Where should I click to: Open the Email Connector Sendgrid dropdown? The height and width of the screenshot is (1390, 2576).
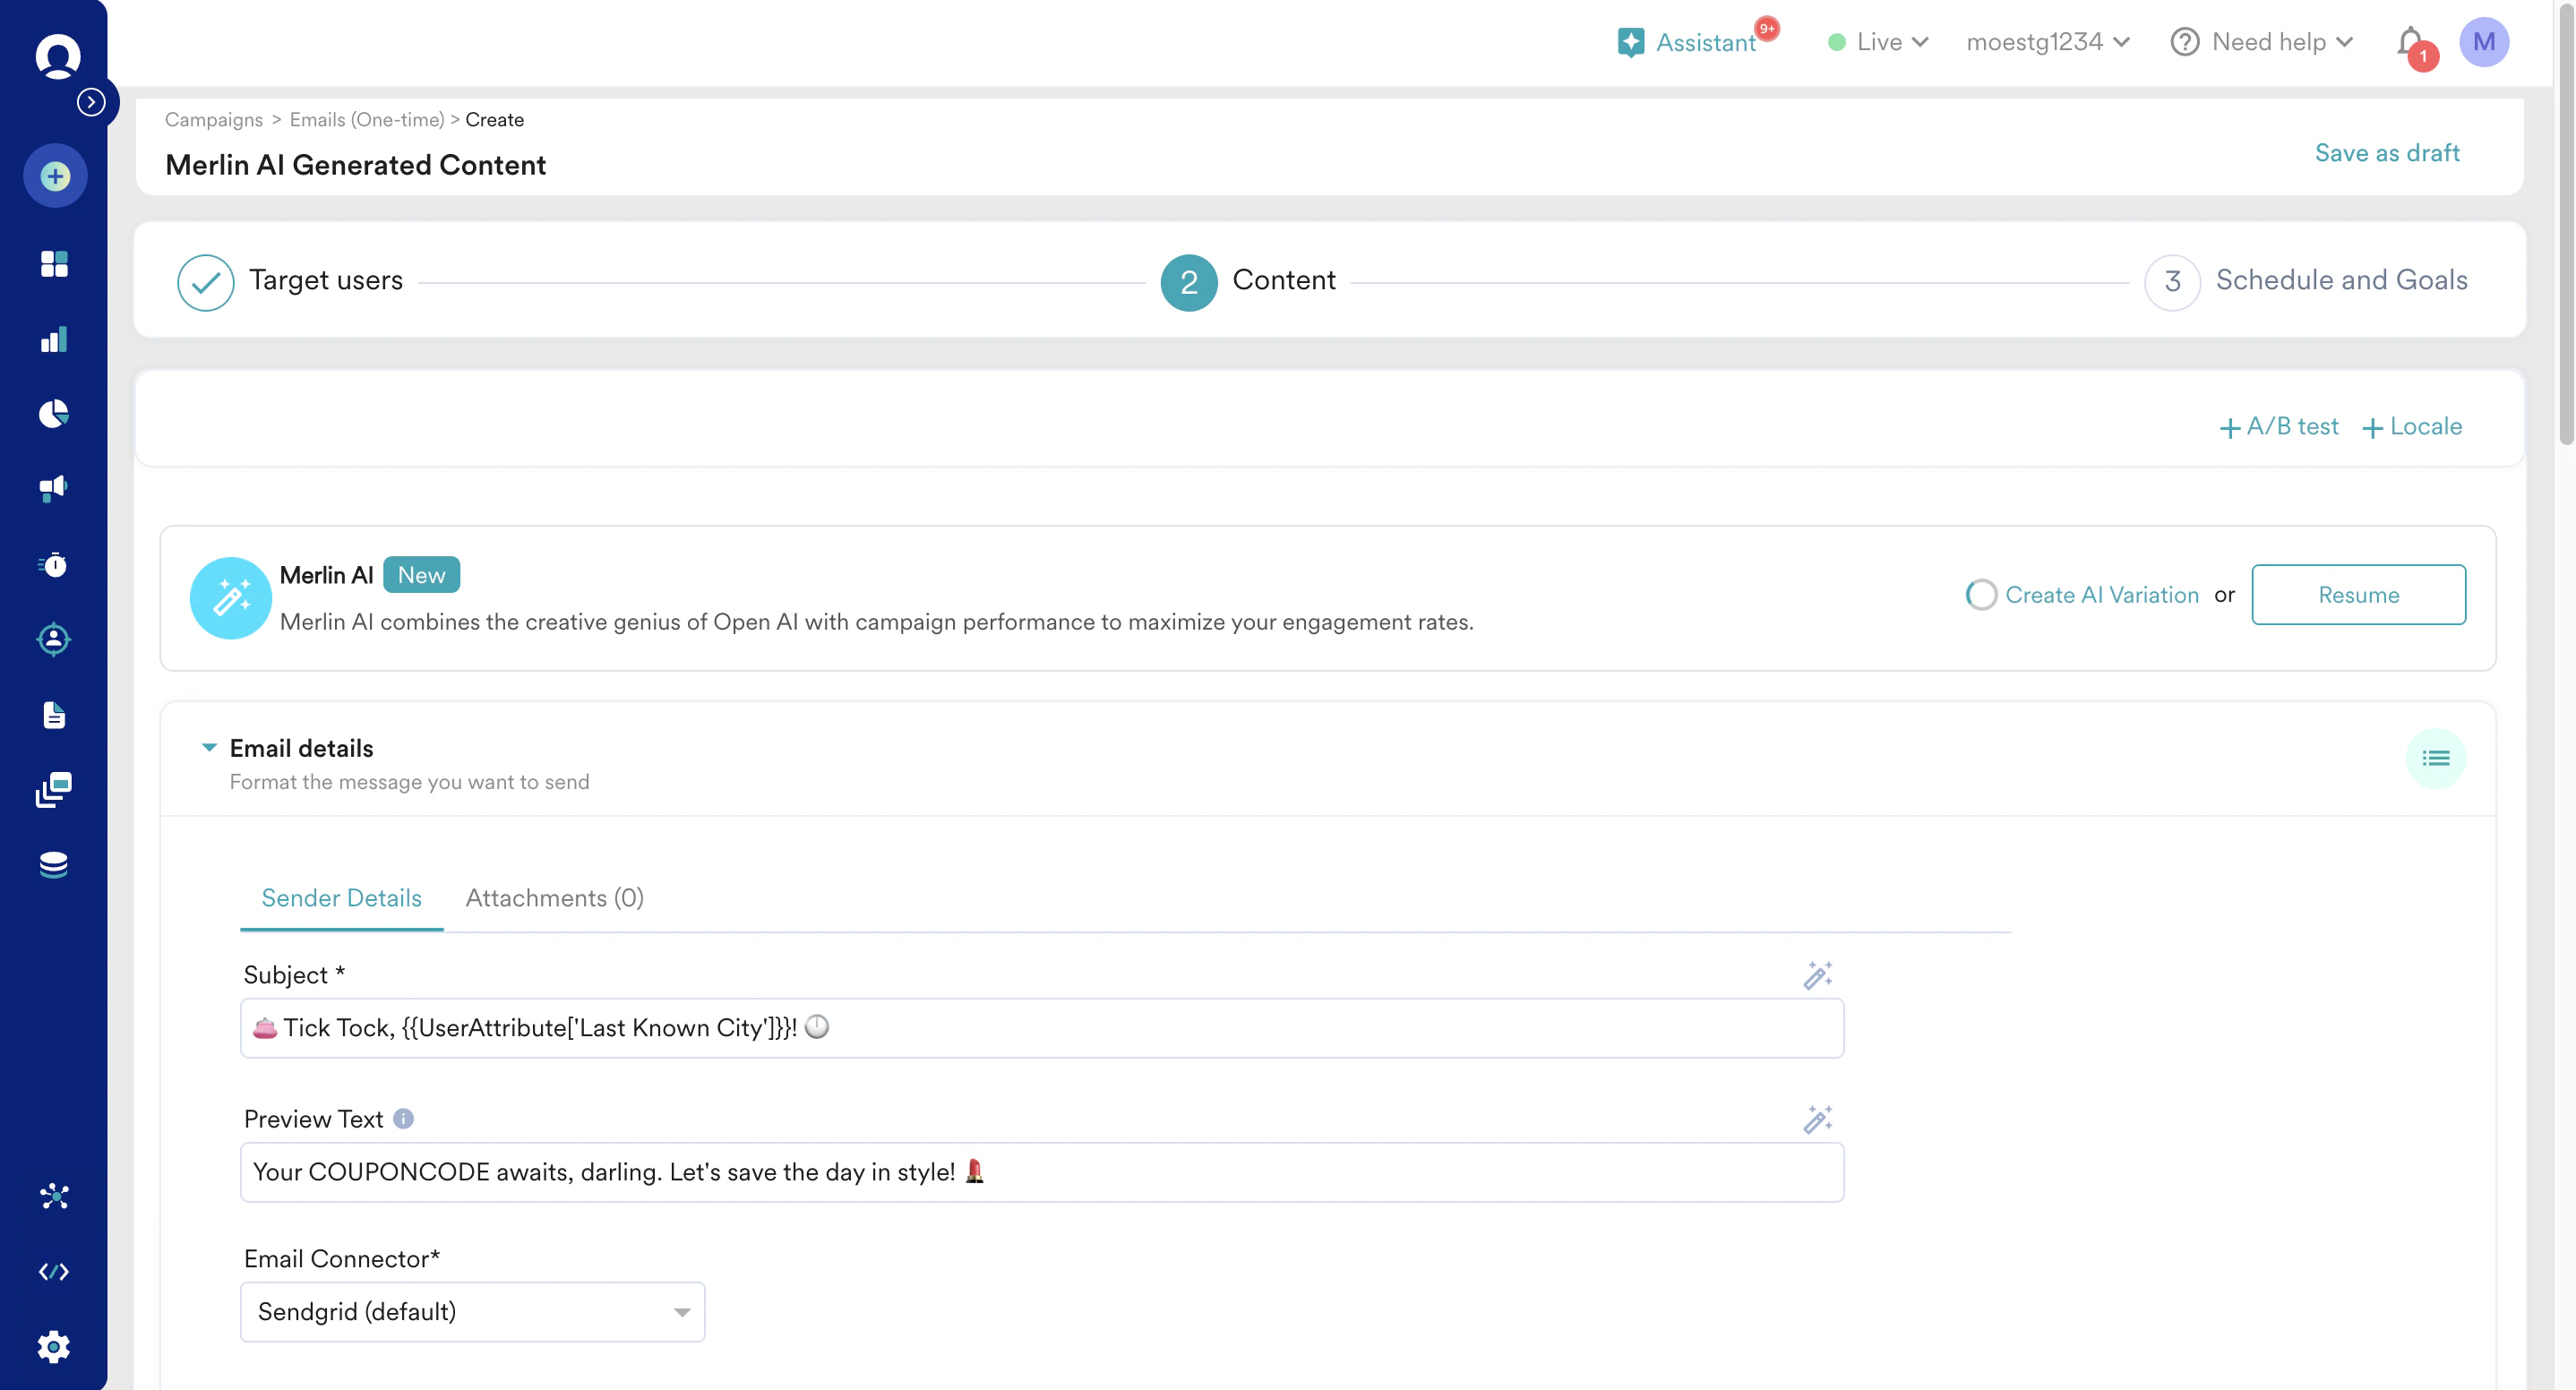pyautogui.click(x=472, y=1312)
